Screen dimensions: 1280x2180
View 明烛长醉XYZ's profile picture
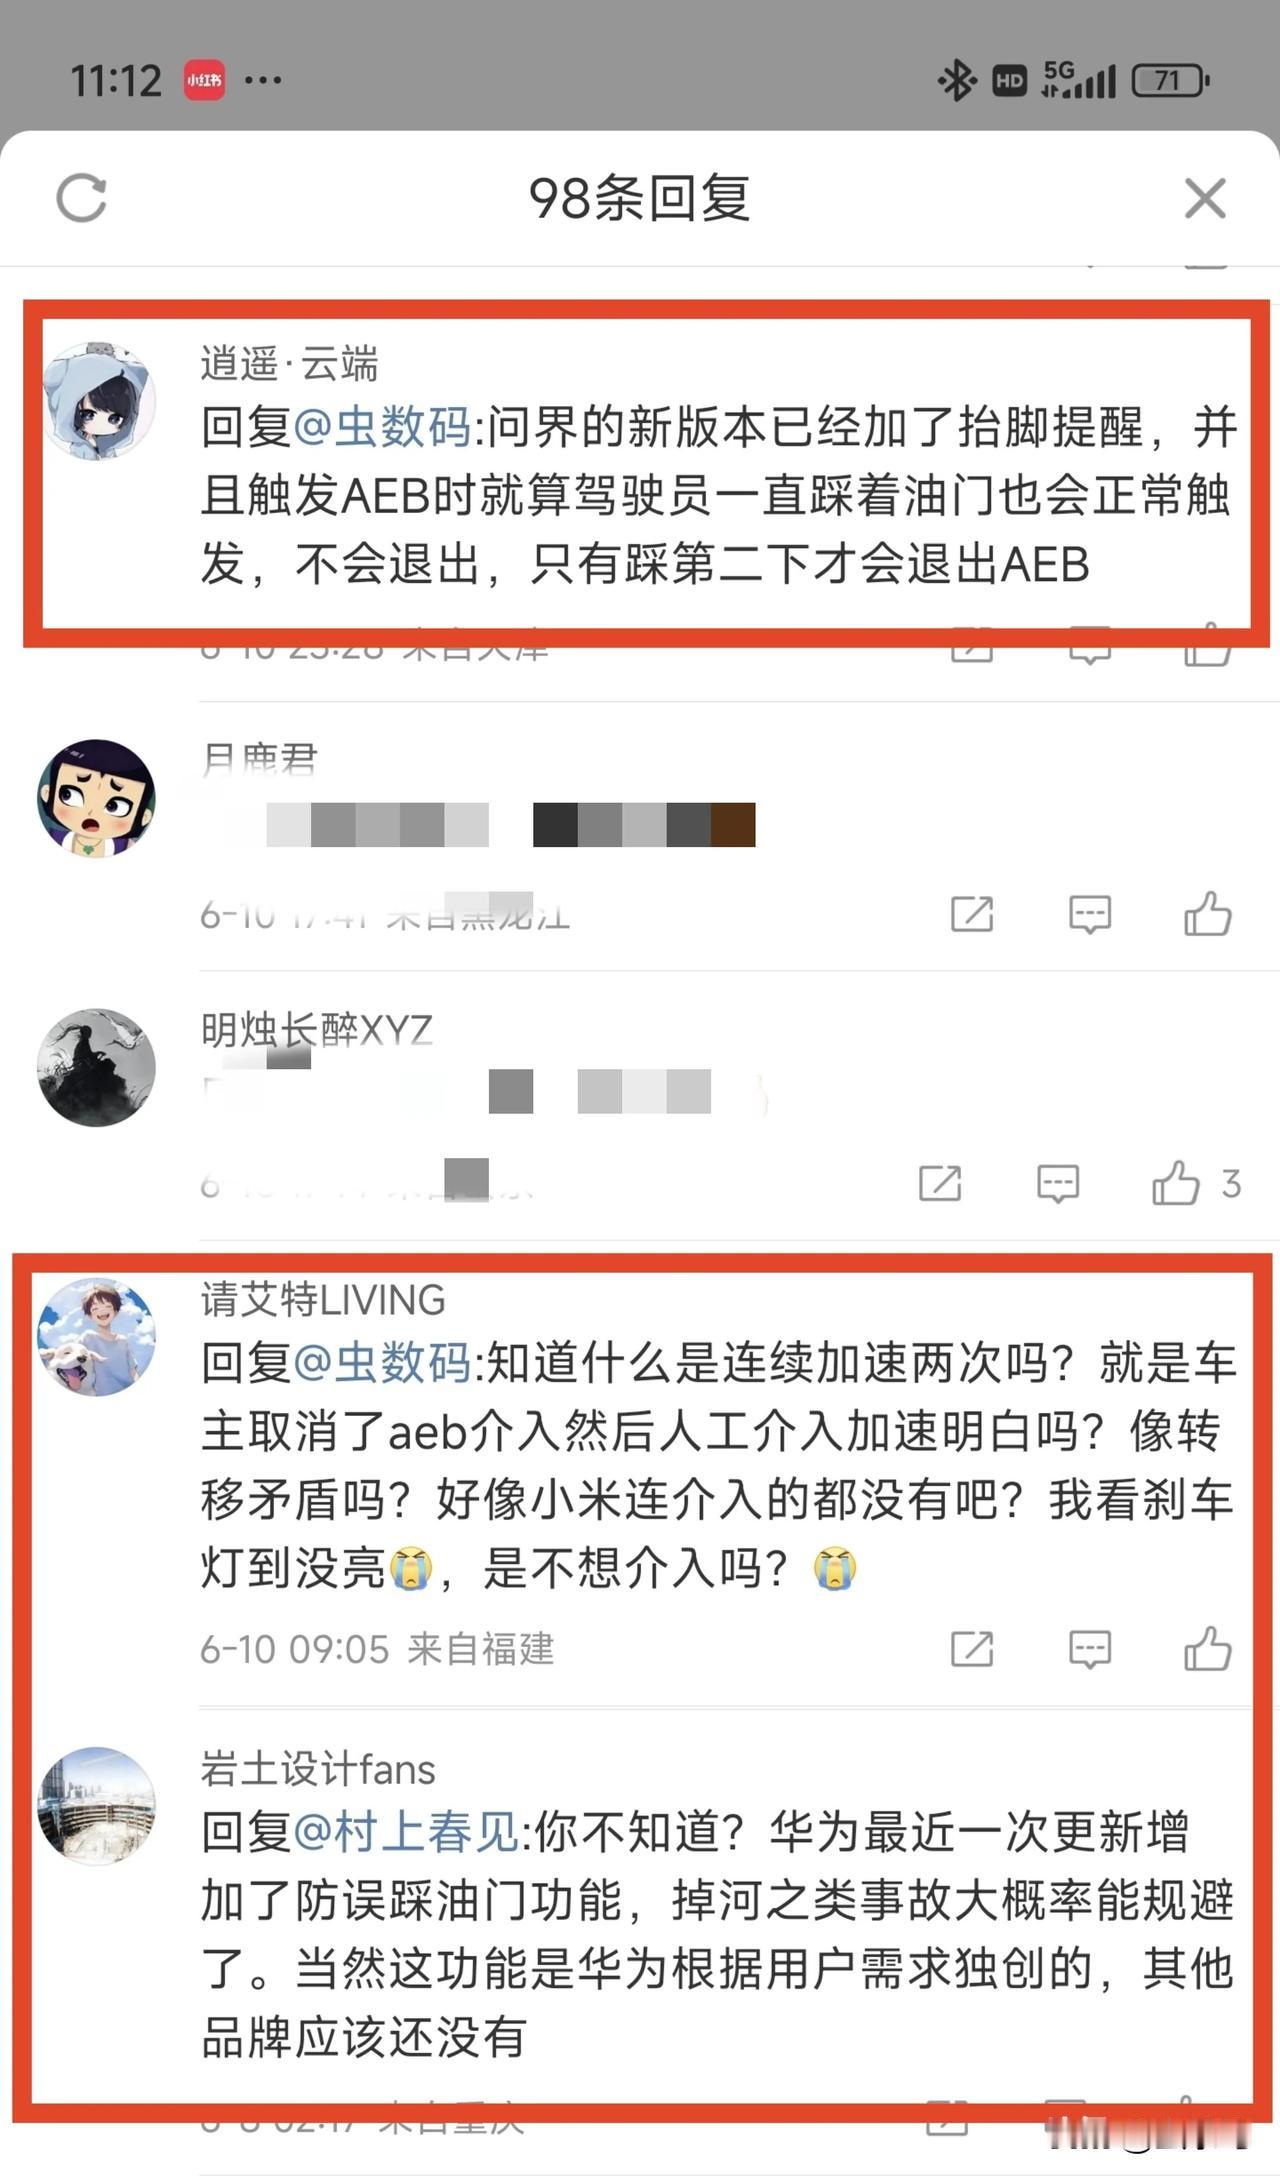[96, 1067]
